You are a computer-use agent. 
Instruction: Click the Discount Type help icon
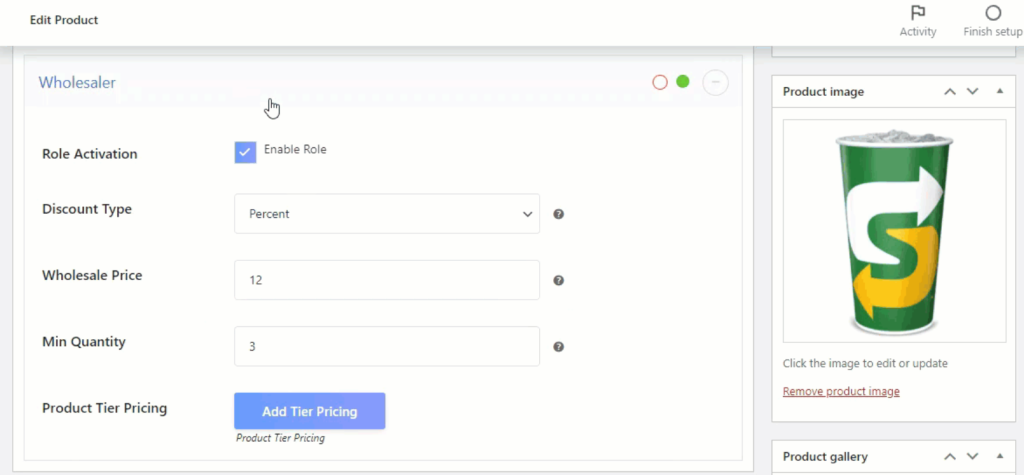pyautogui.click(x=558, y=214)
